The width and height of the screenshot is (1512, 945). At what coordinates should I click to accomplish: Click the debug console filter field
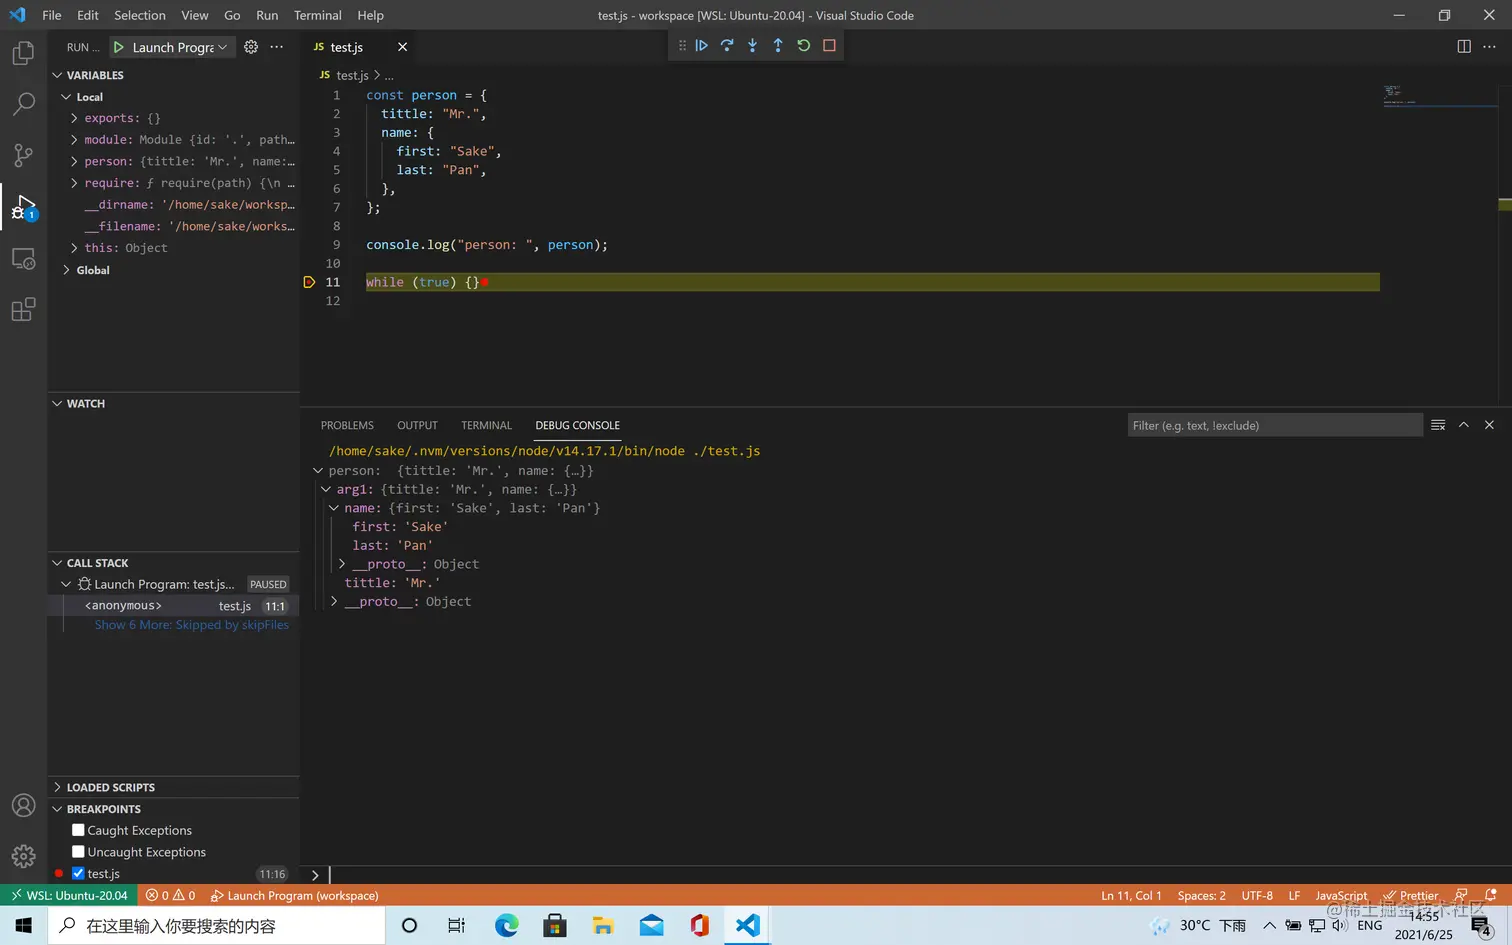1274,425
